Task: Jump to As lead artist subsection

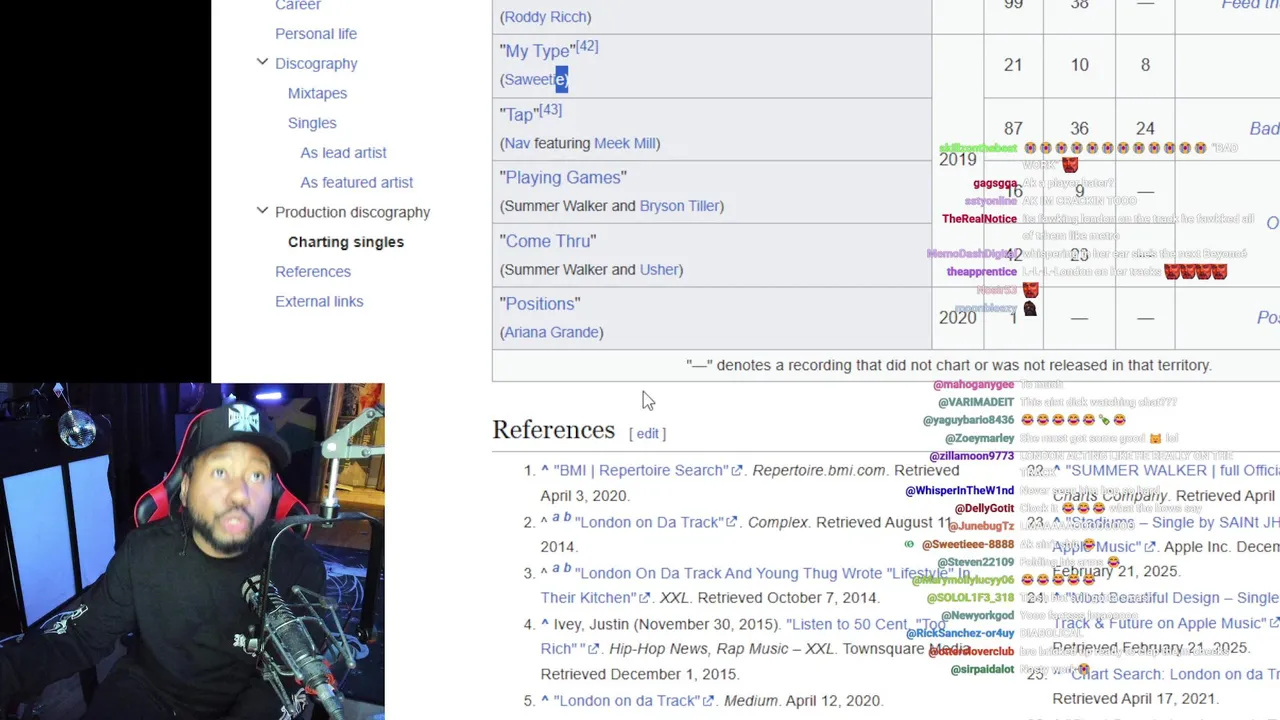Action: pyautogui.click(x=343, y=152)
